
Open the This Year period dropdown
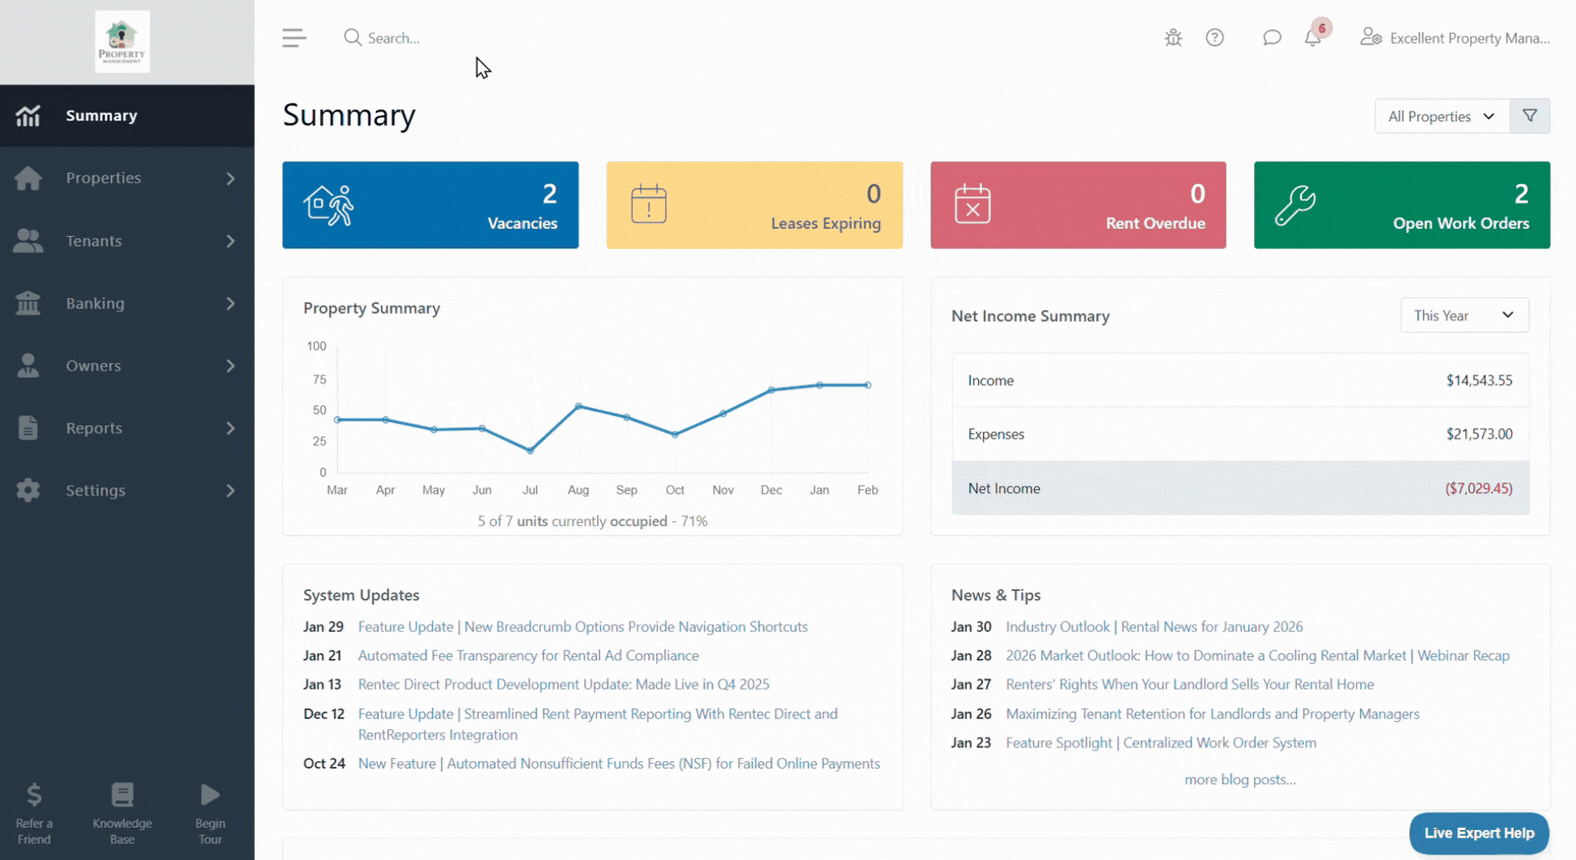[x=1464, y=315]
